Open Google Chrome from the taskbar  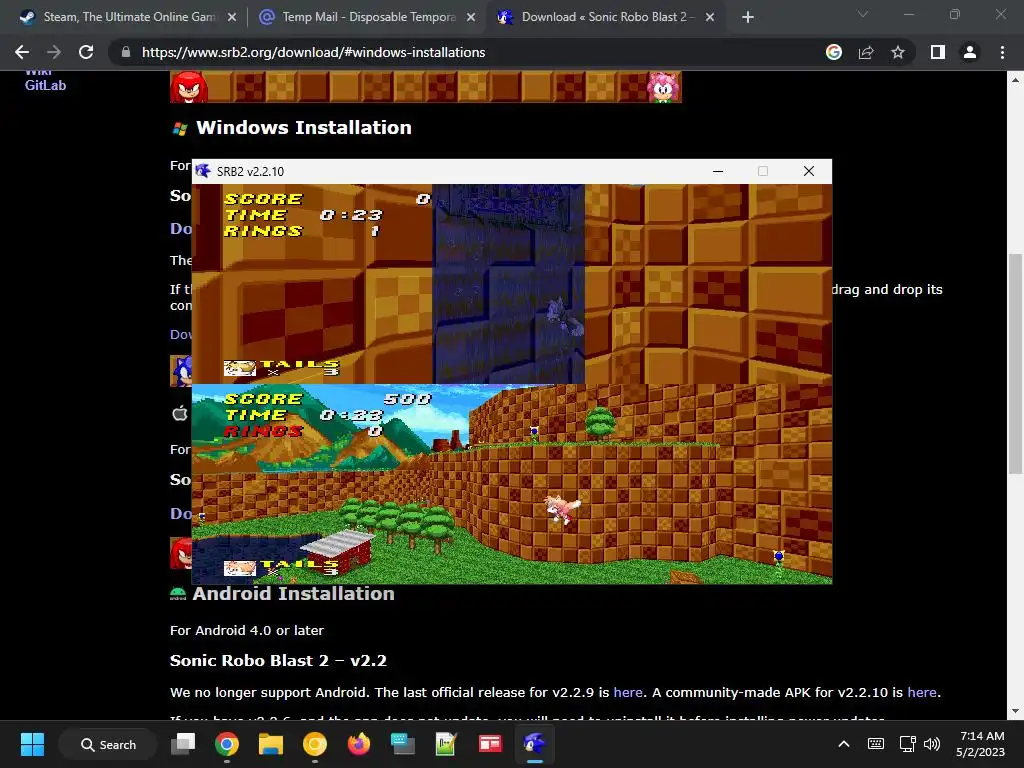coord(227,744)
